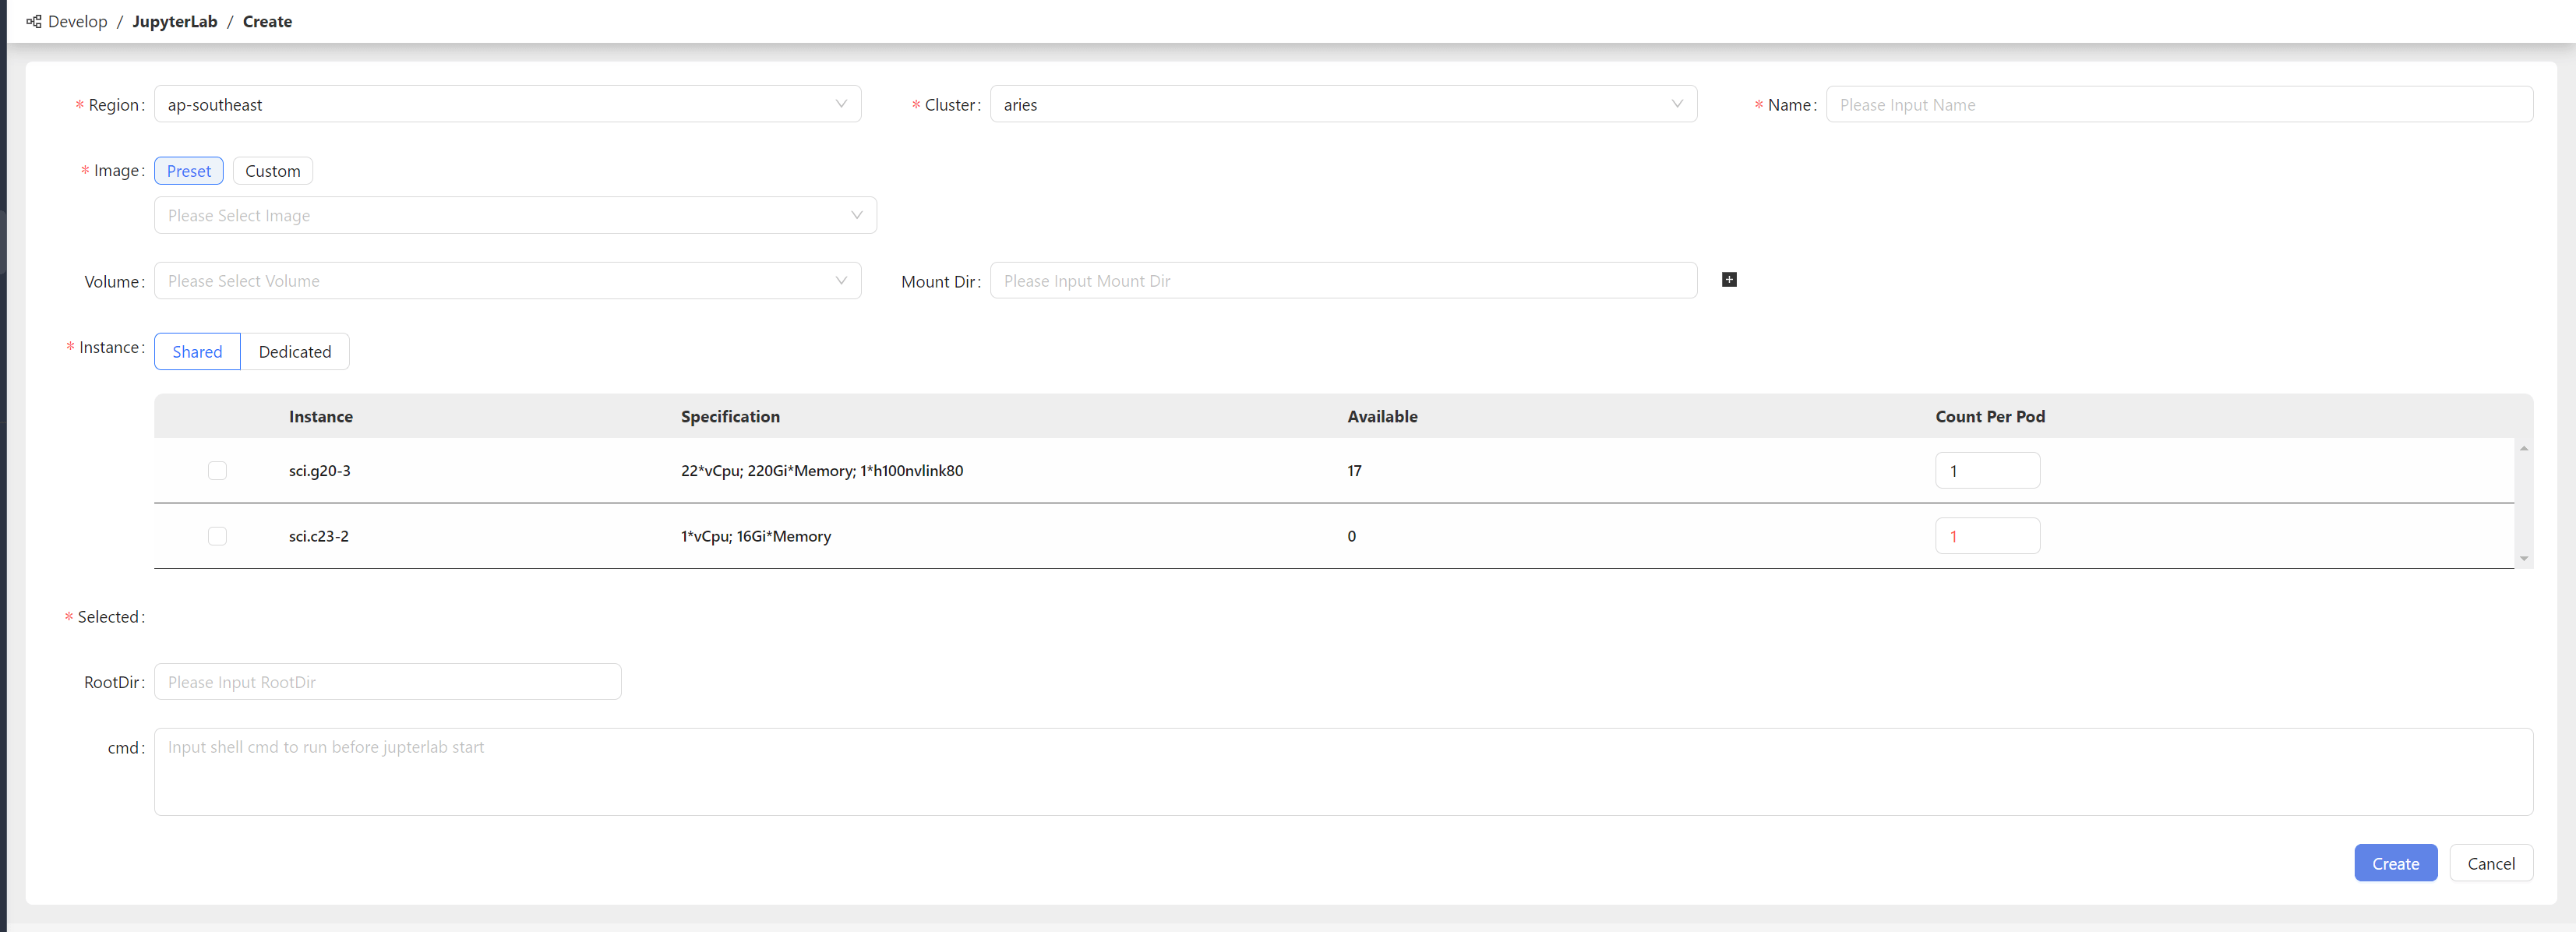Screen dimensions: 2576x932
Task: Click the Specification column header
Action: coord(730,416)
